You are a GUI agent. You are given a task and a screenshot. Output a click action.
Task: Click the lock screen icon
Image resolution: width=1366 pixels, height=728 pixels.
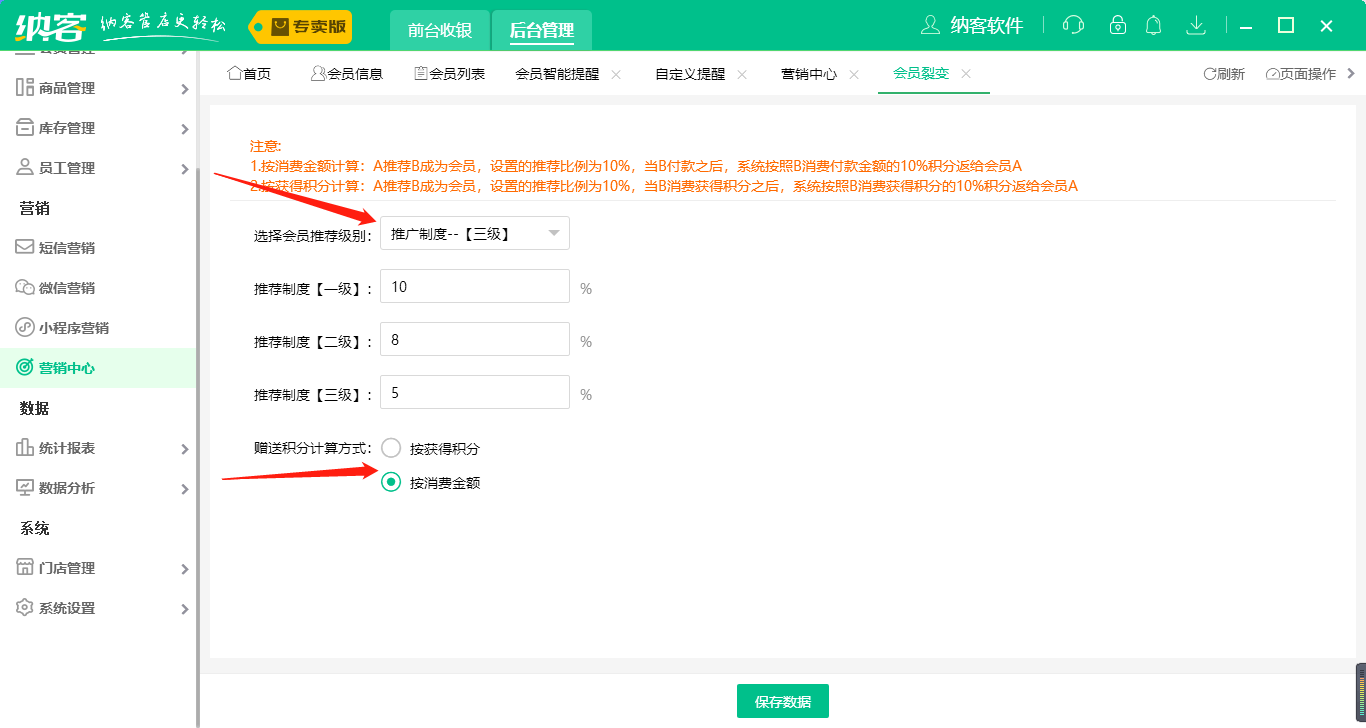(1117, 24)
